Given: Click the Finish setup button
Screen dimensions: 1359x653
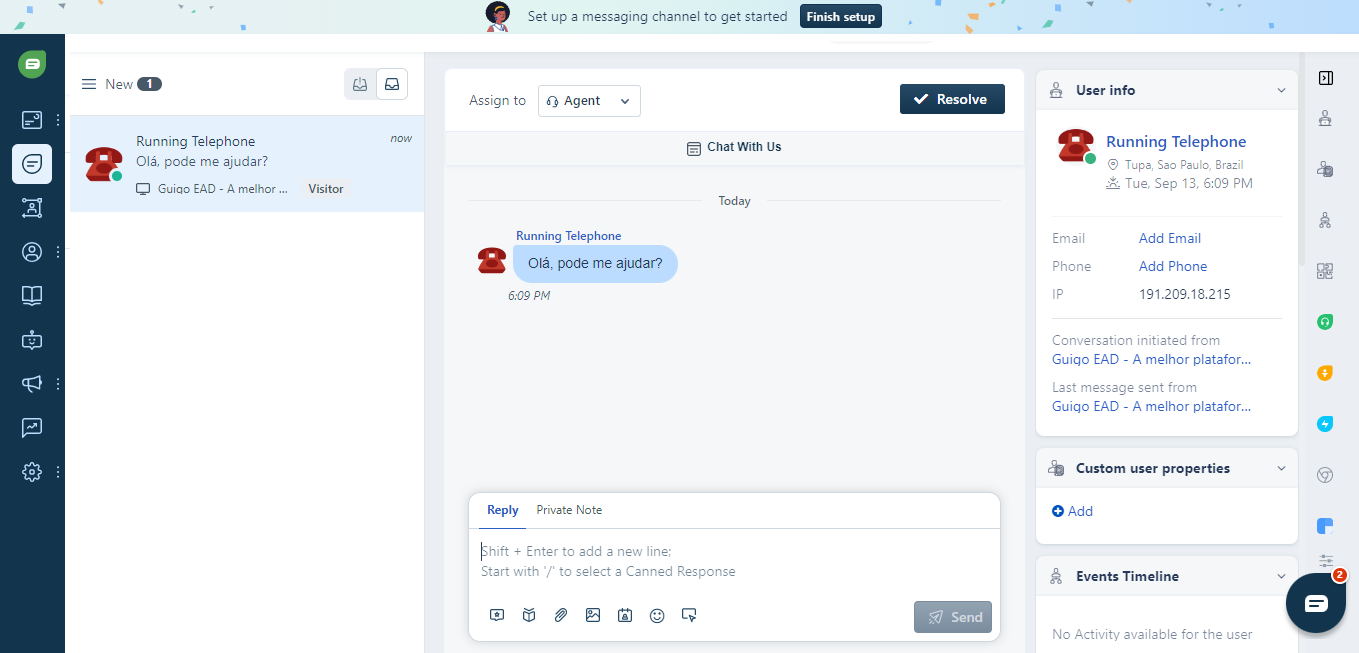Looking at the screenshot, I should click(x=841, y=16).
